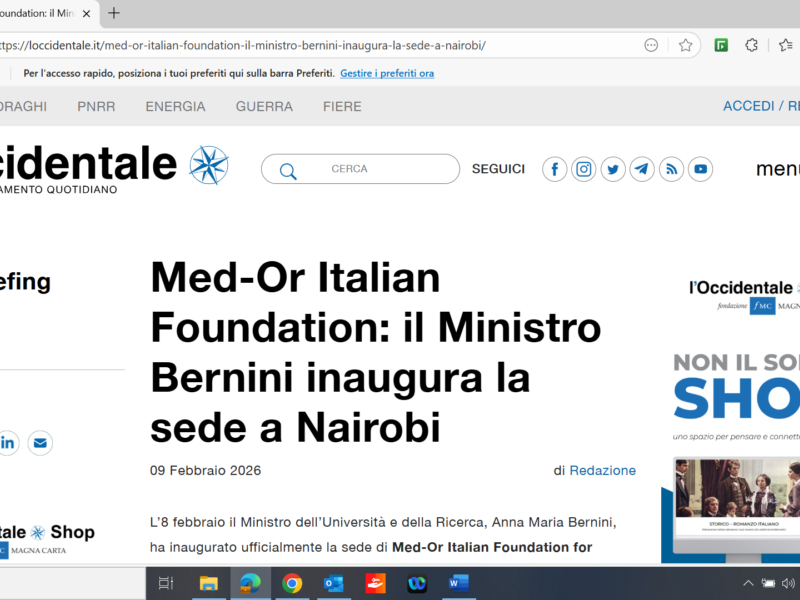This screenshot has width=800, height=600.
Task: Open the browser settings ellipsis menu
Action: coord(651,45)
